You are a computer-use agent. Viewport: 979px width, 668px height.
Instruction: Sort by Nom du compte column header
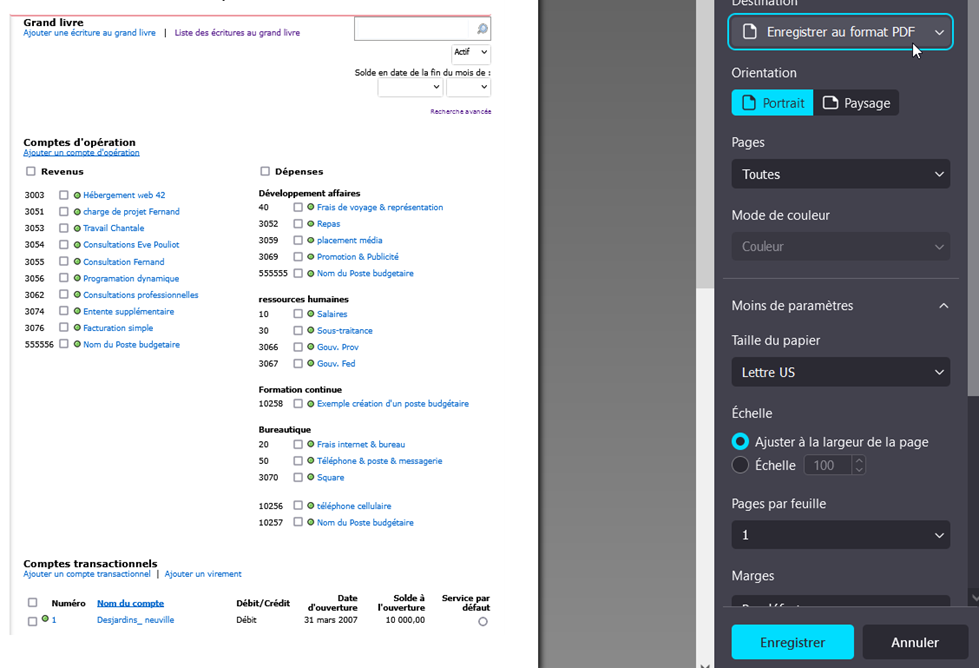130,603
